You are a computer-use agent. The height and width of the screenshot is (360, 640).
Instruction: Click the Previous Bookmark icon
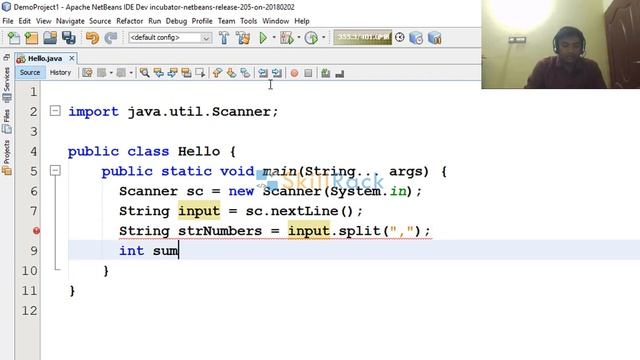[x=217, y=73]
